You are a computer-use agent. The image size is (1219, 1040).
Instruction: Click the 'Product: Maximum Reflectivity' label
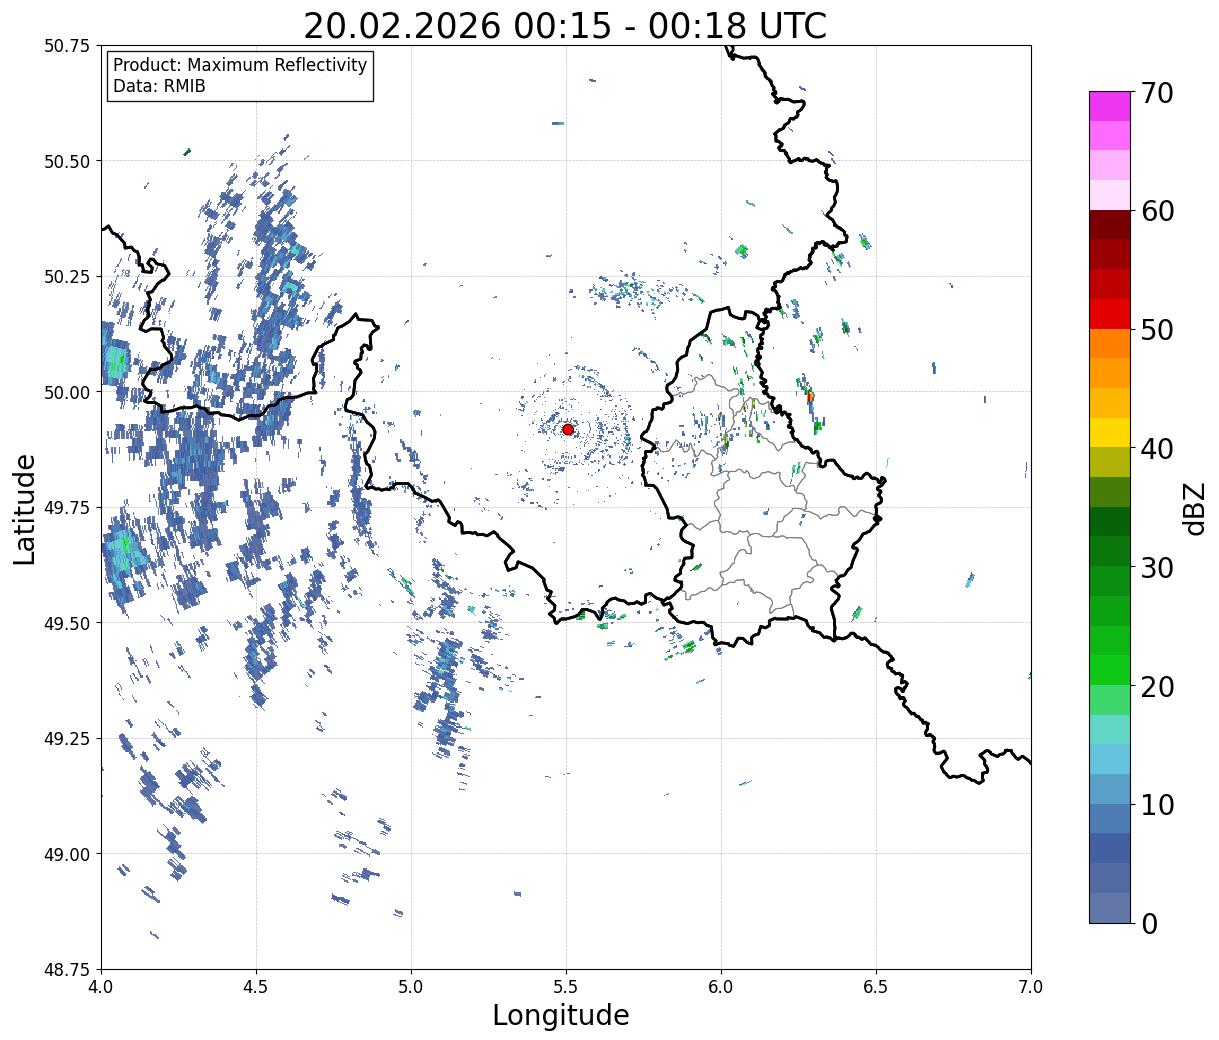(x=240, y=65)
